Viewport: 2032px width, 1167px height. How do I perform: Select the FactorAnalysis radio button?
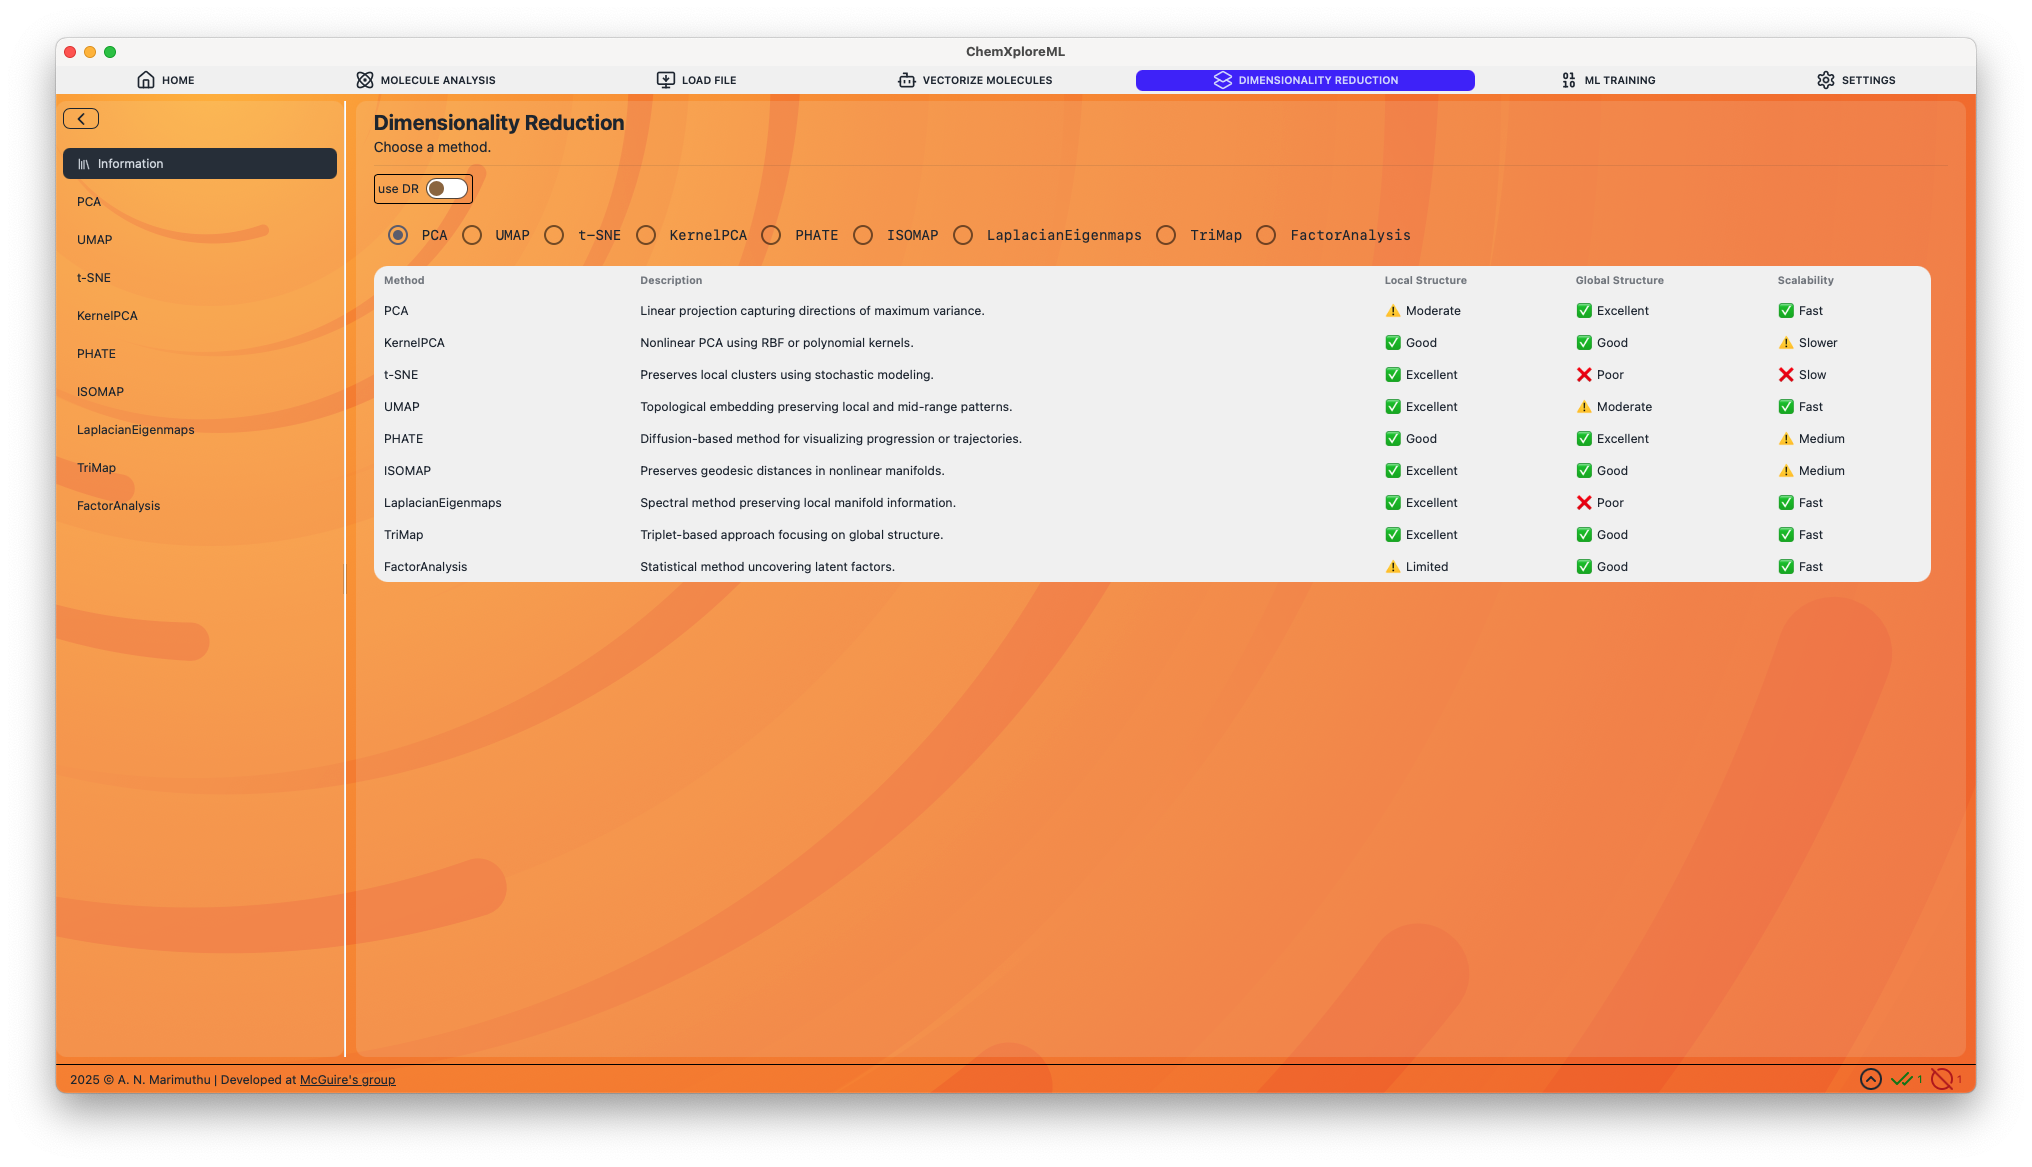(x=1266, y=235)
